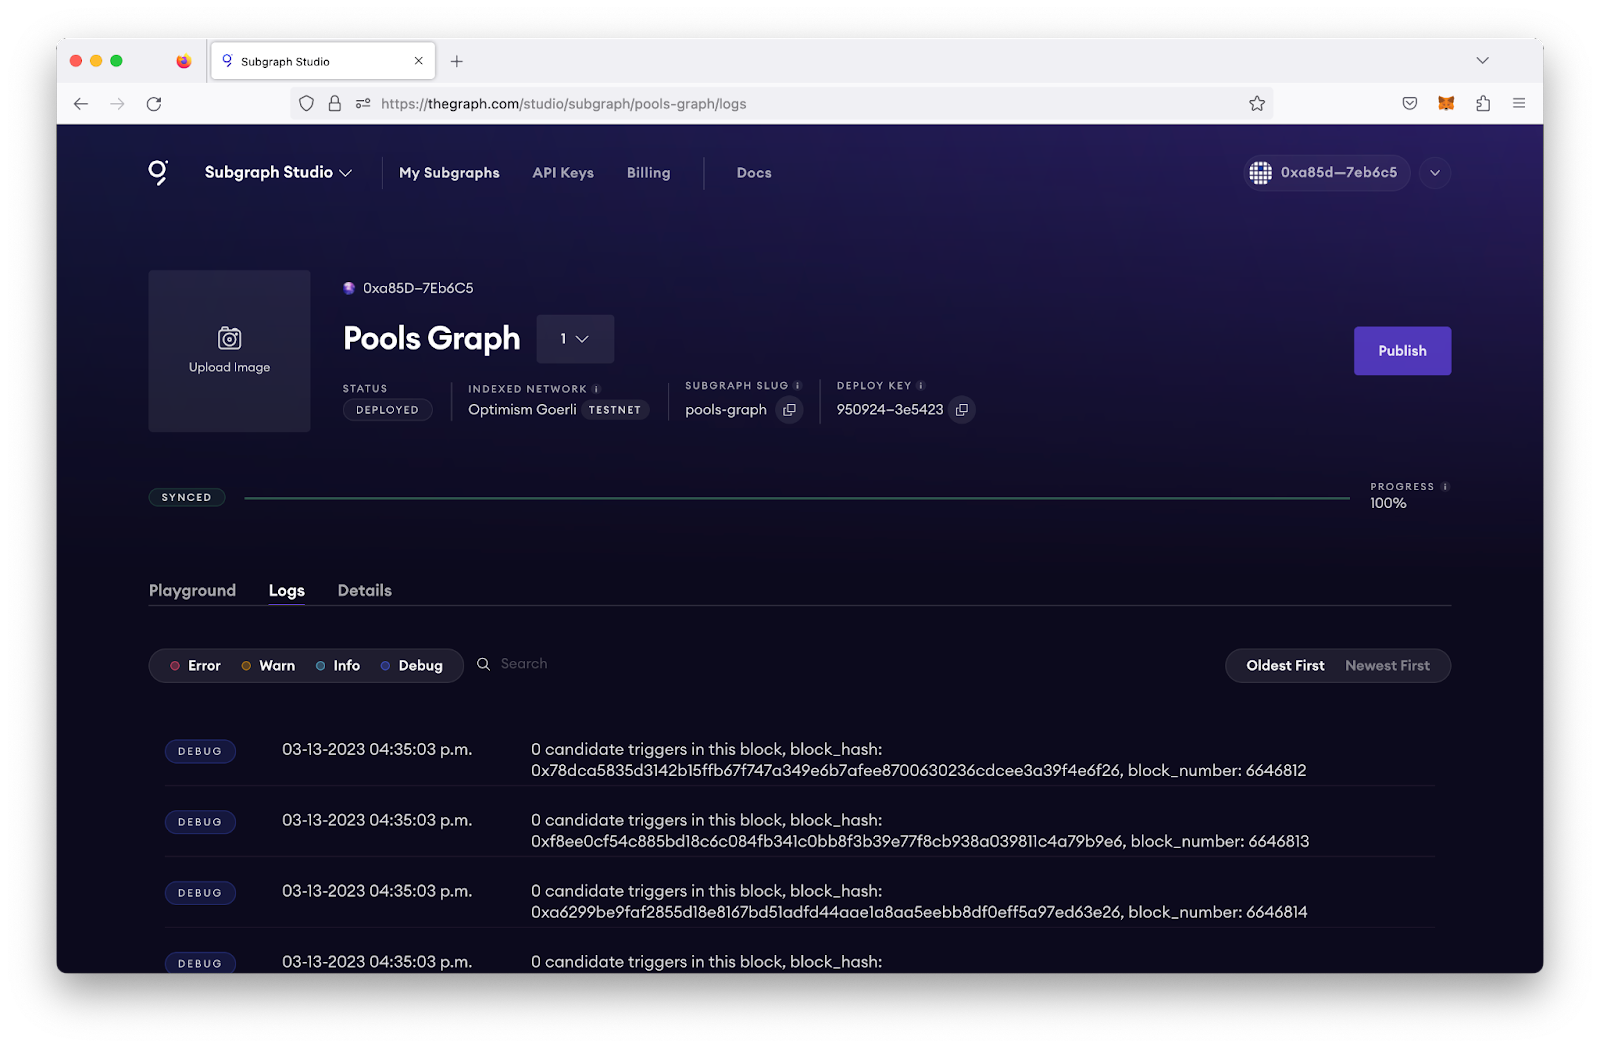The height and width of the screenshot is (1048, 1600).
Task: Show info for Indexed Network label
Action: pos(597,389)
